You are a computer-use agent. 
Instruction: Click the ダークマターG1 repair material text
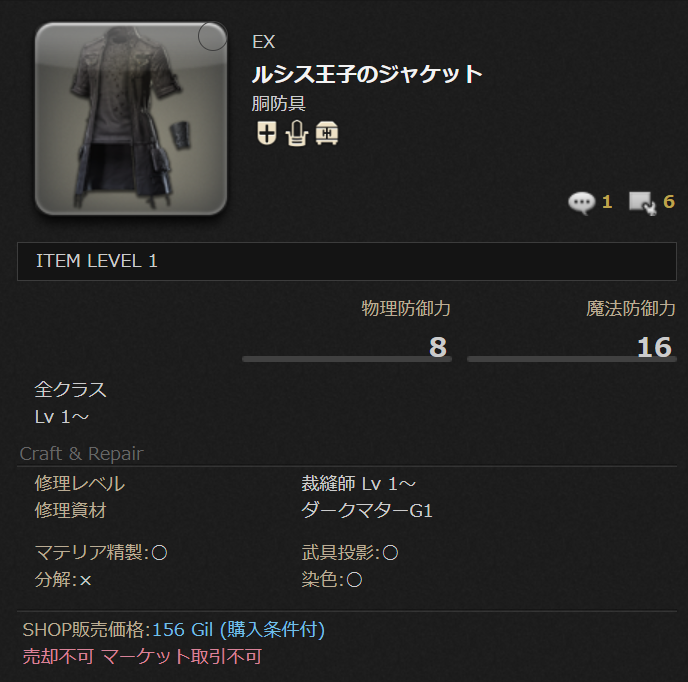[367, 511]
